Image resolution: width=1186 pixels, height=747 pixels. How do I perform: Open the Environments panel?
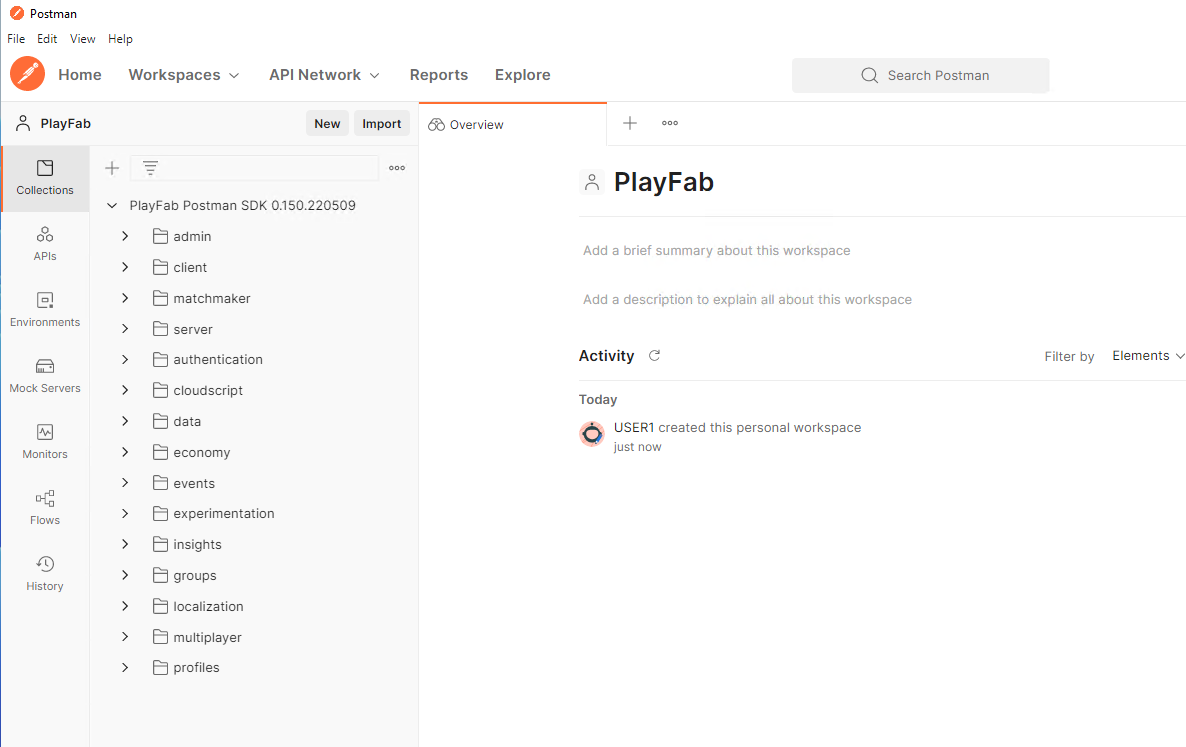(44, 309)
